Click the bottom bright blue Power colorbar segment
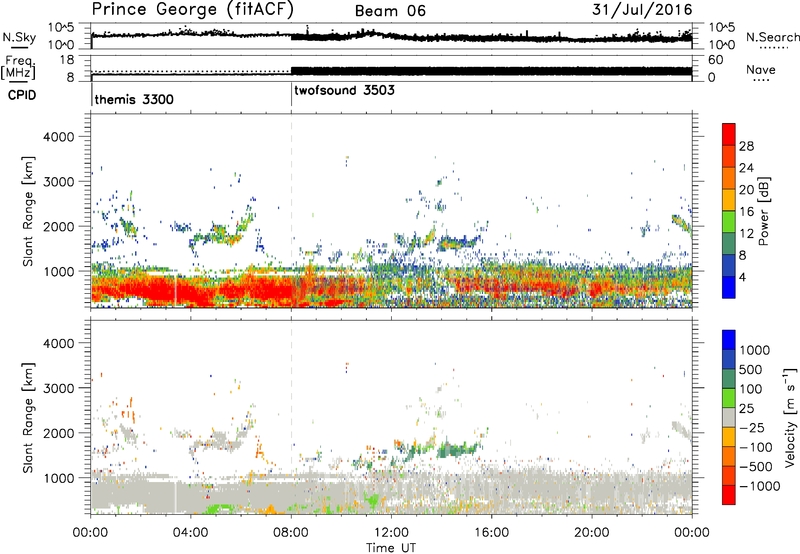The image size is (800, 554). point(729,287)
